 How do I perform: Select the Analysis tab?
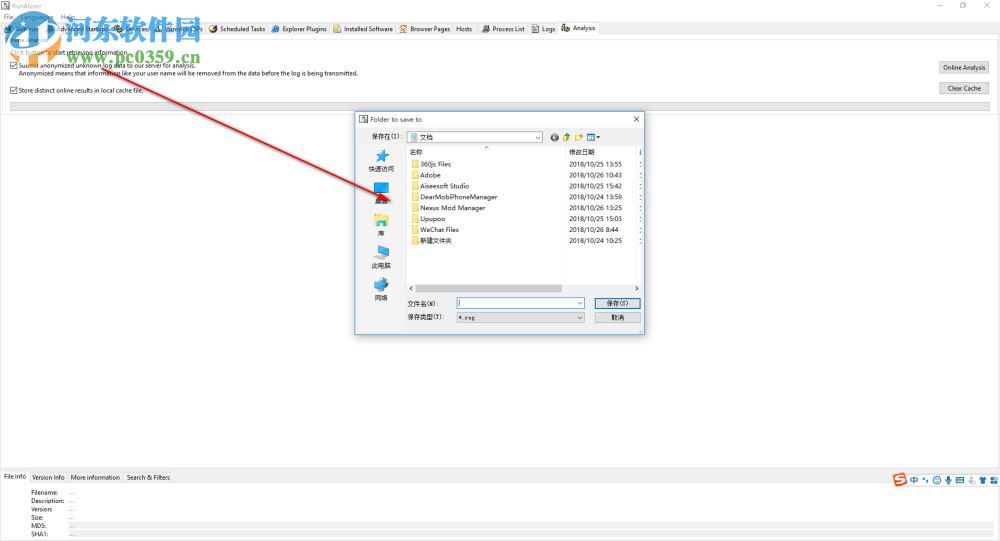(x=578, y=28)
